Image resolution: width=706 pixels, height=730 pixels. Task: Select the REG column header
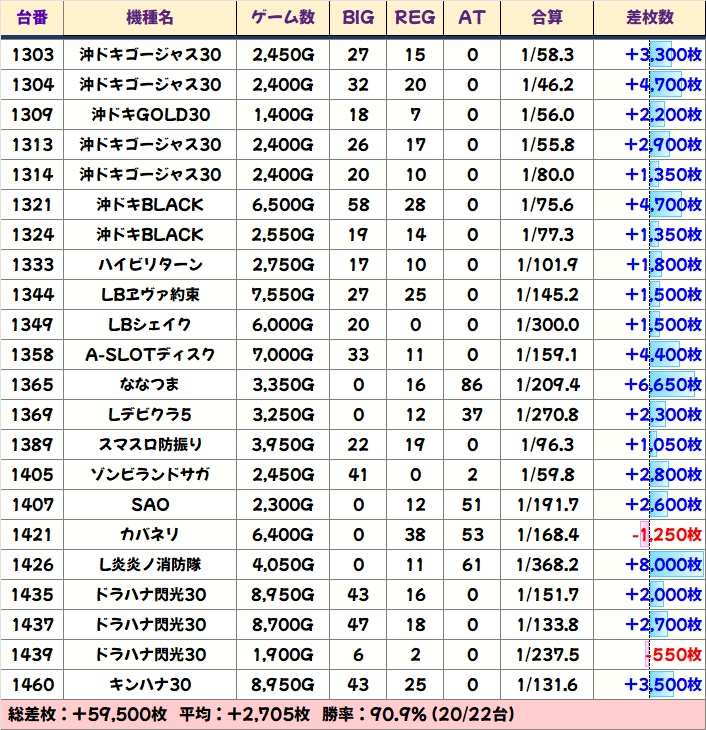pyautogui.click(x=415, y=18)
